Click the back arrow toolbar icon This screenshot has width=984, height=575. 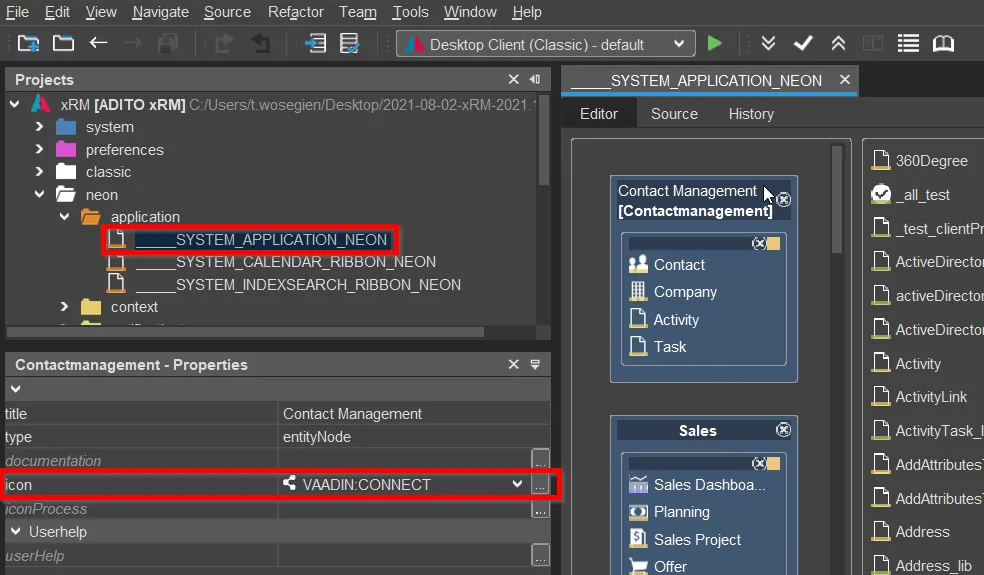[x=98, y=43]
